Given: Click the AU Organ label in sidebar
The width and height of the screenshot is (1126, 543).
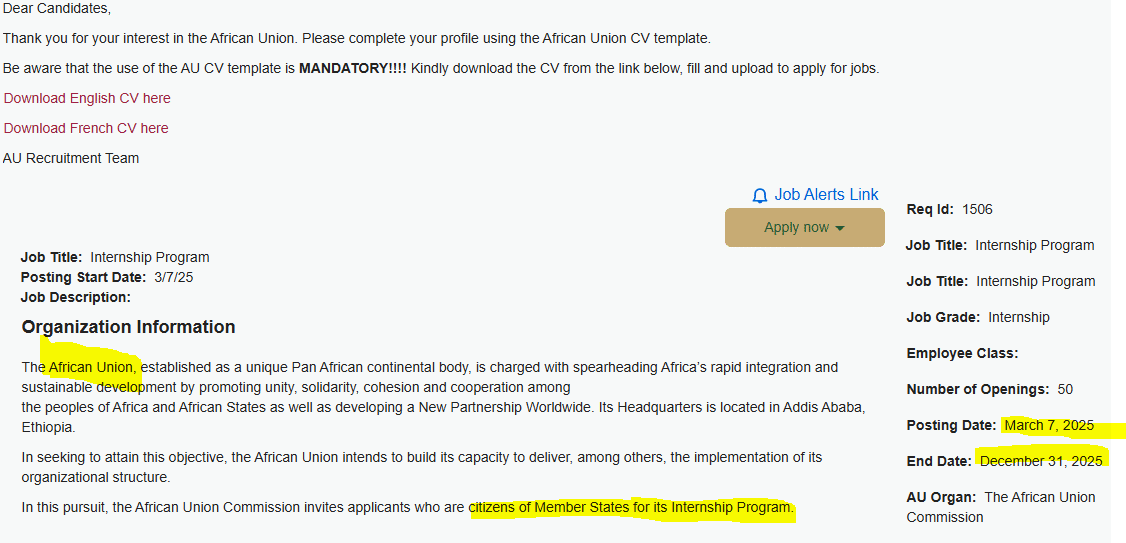Looking at the screenshot, I should tap(941, 497).
